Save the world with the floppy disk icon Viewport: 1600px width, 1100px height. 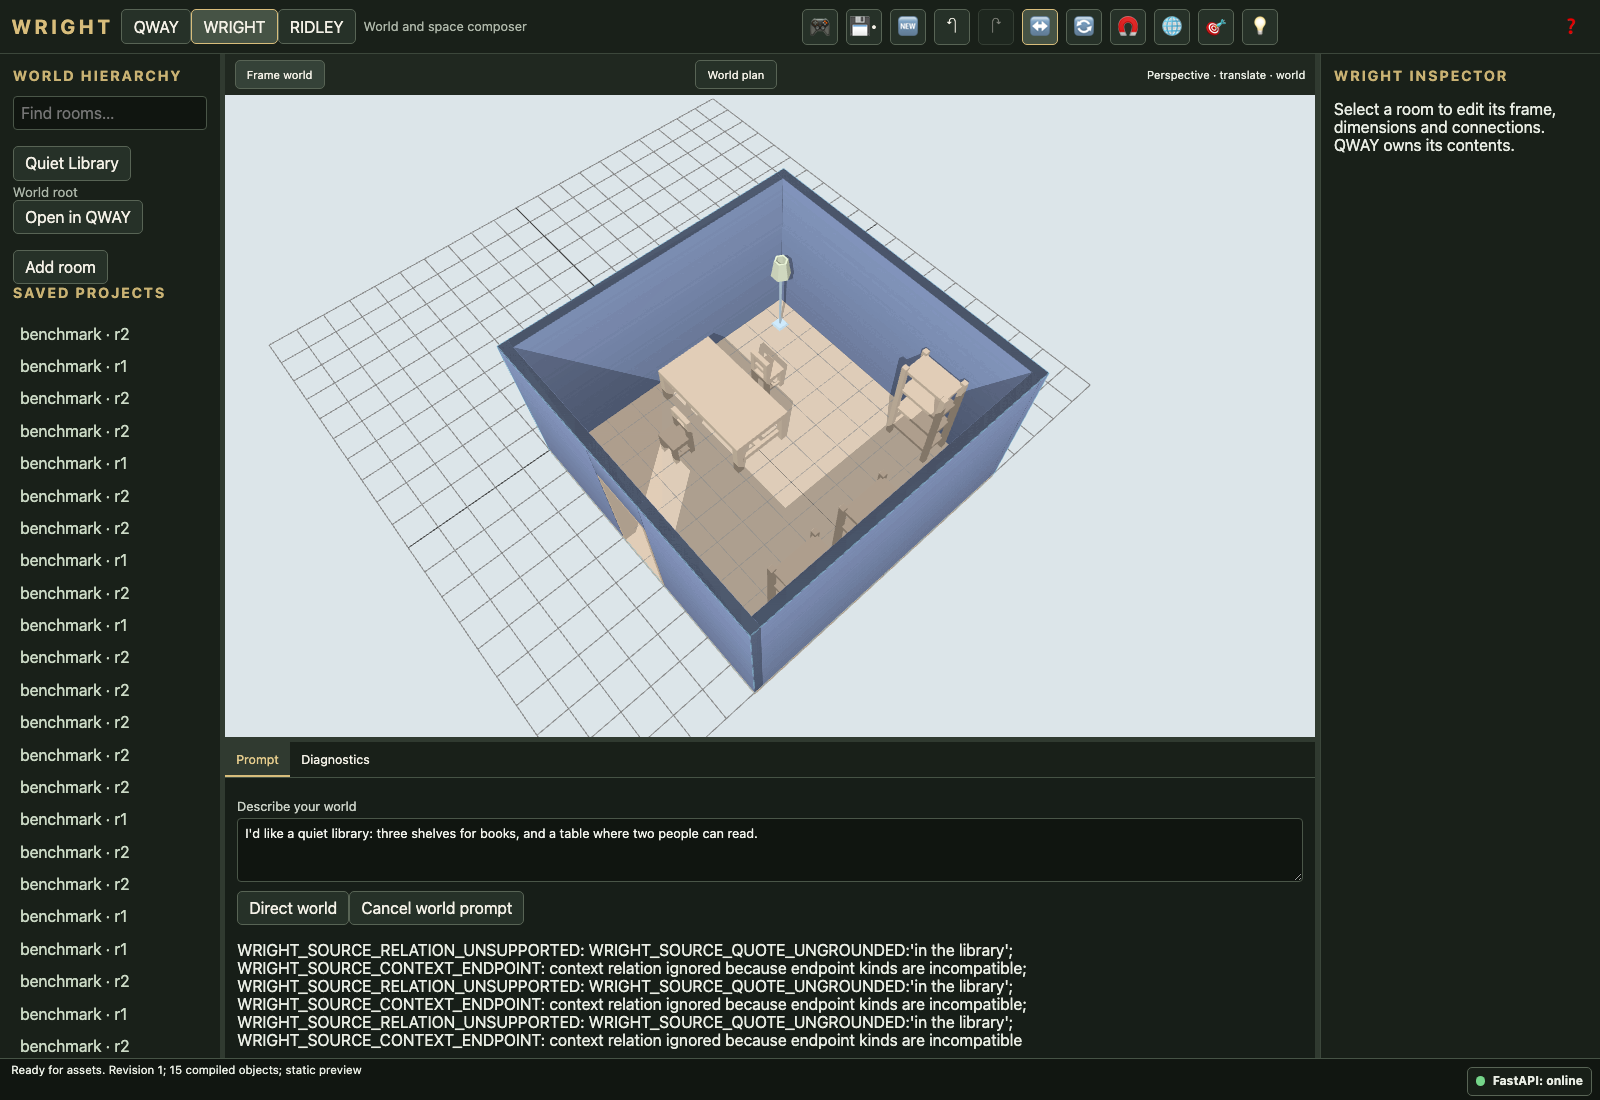(864, 27)
